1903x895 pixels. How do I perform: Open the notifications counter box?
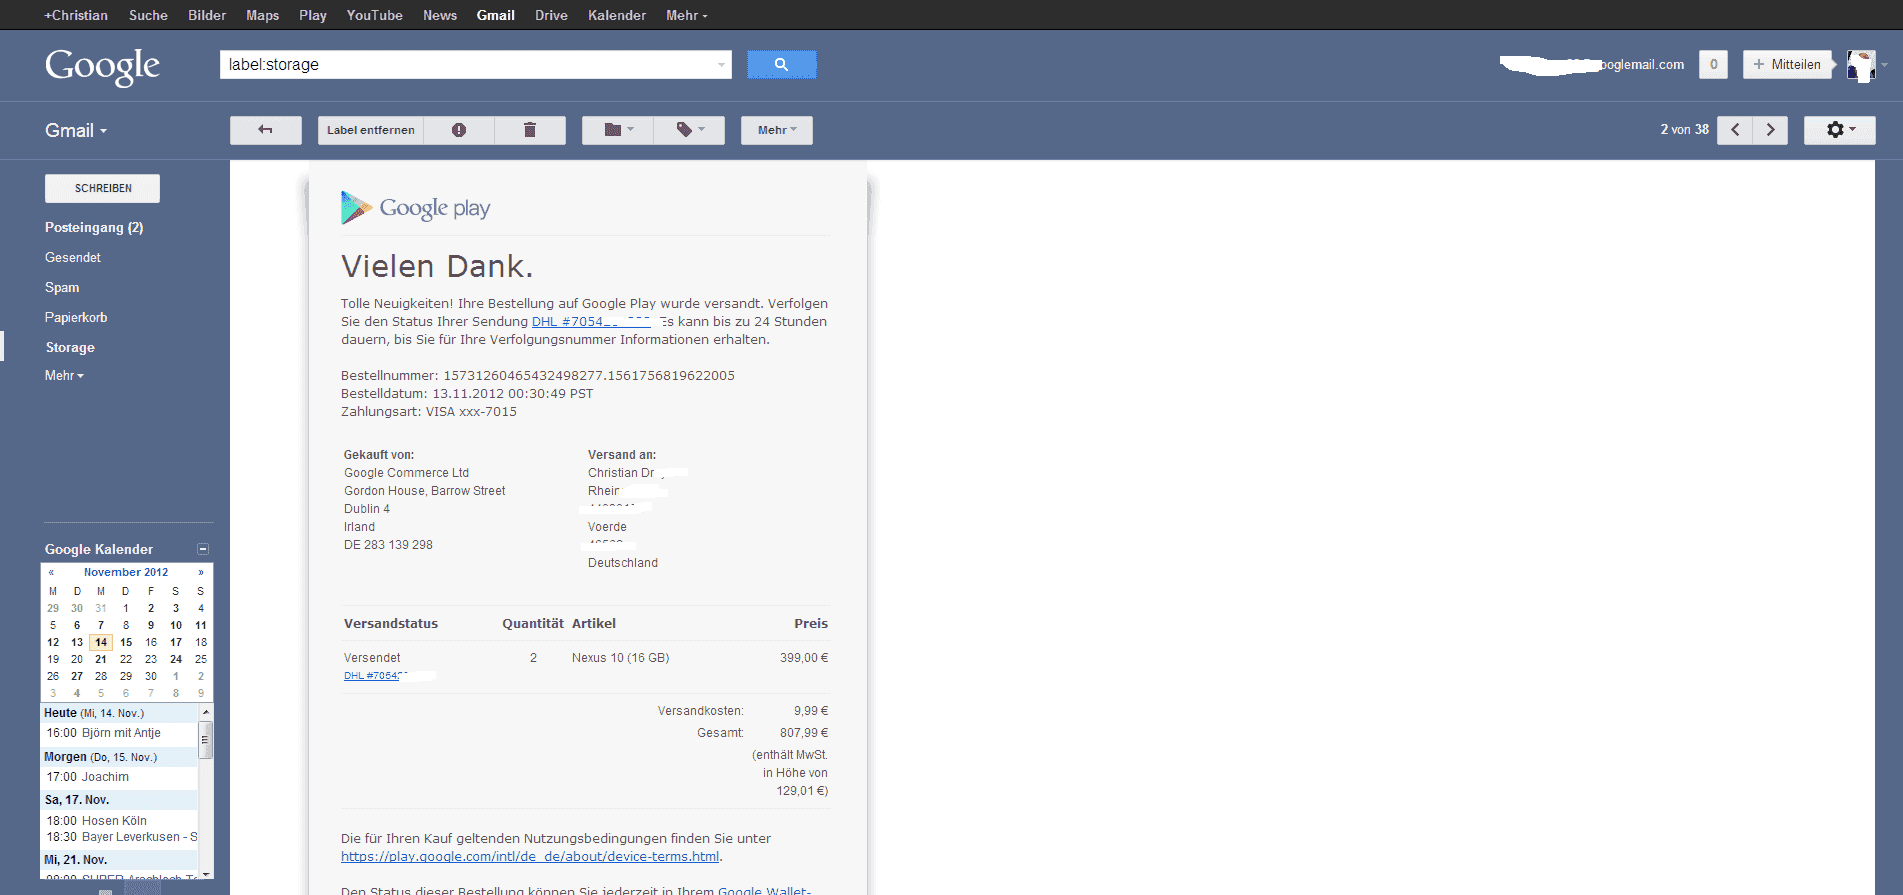point(1713,64)
